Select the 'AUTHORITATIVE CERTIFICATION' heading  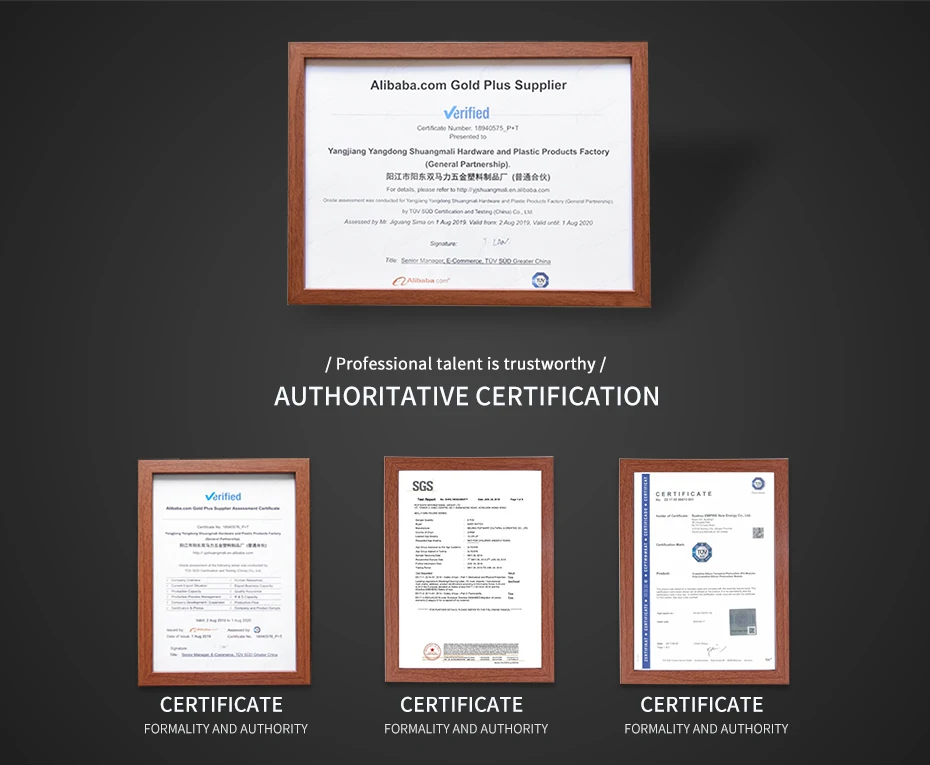(467, 396)
